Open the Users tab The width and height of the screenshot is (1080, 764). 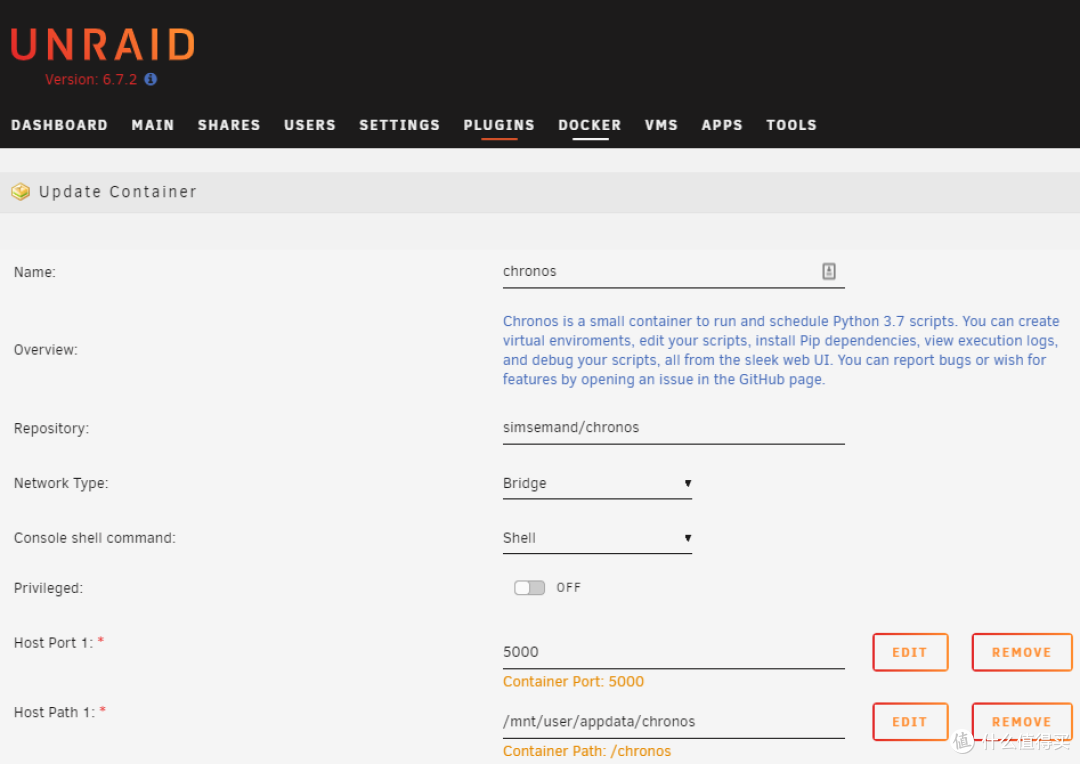pyautogui.click(x=310, y=125)
